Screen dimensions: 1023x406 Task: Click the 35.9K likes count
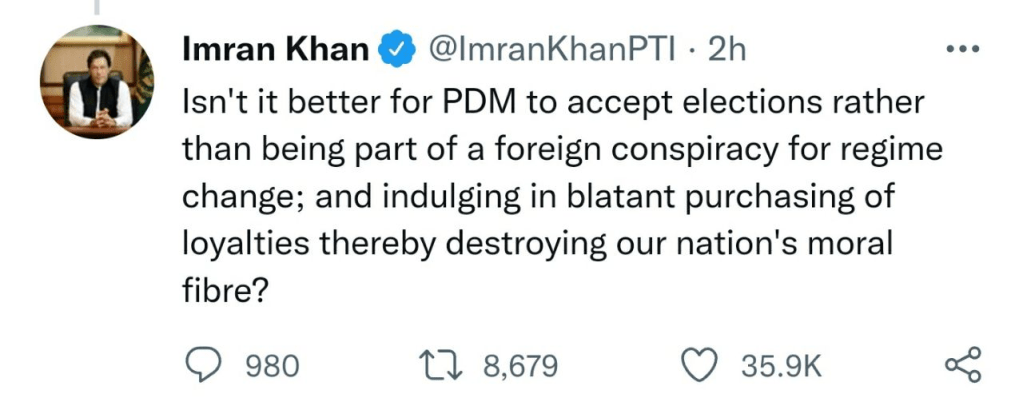(x=781, y=366)
